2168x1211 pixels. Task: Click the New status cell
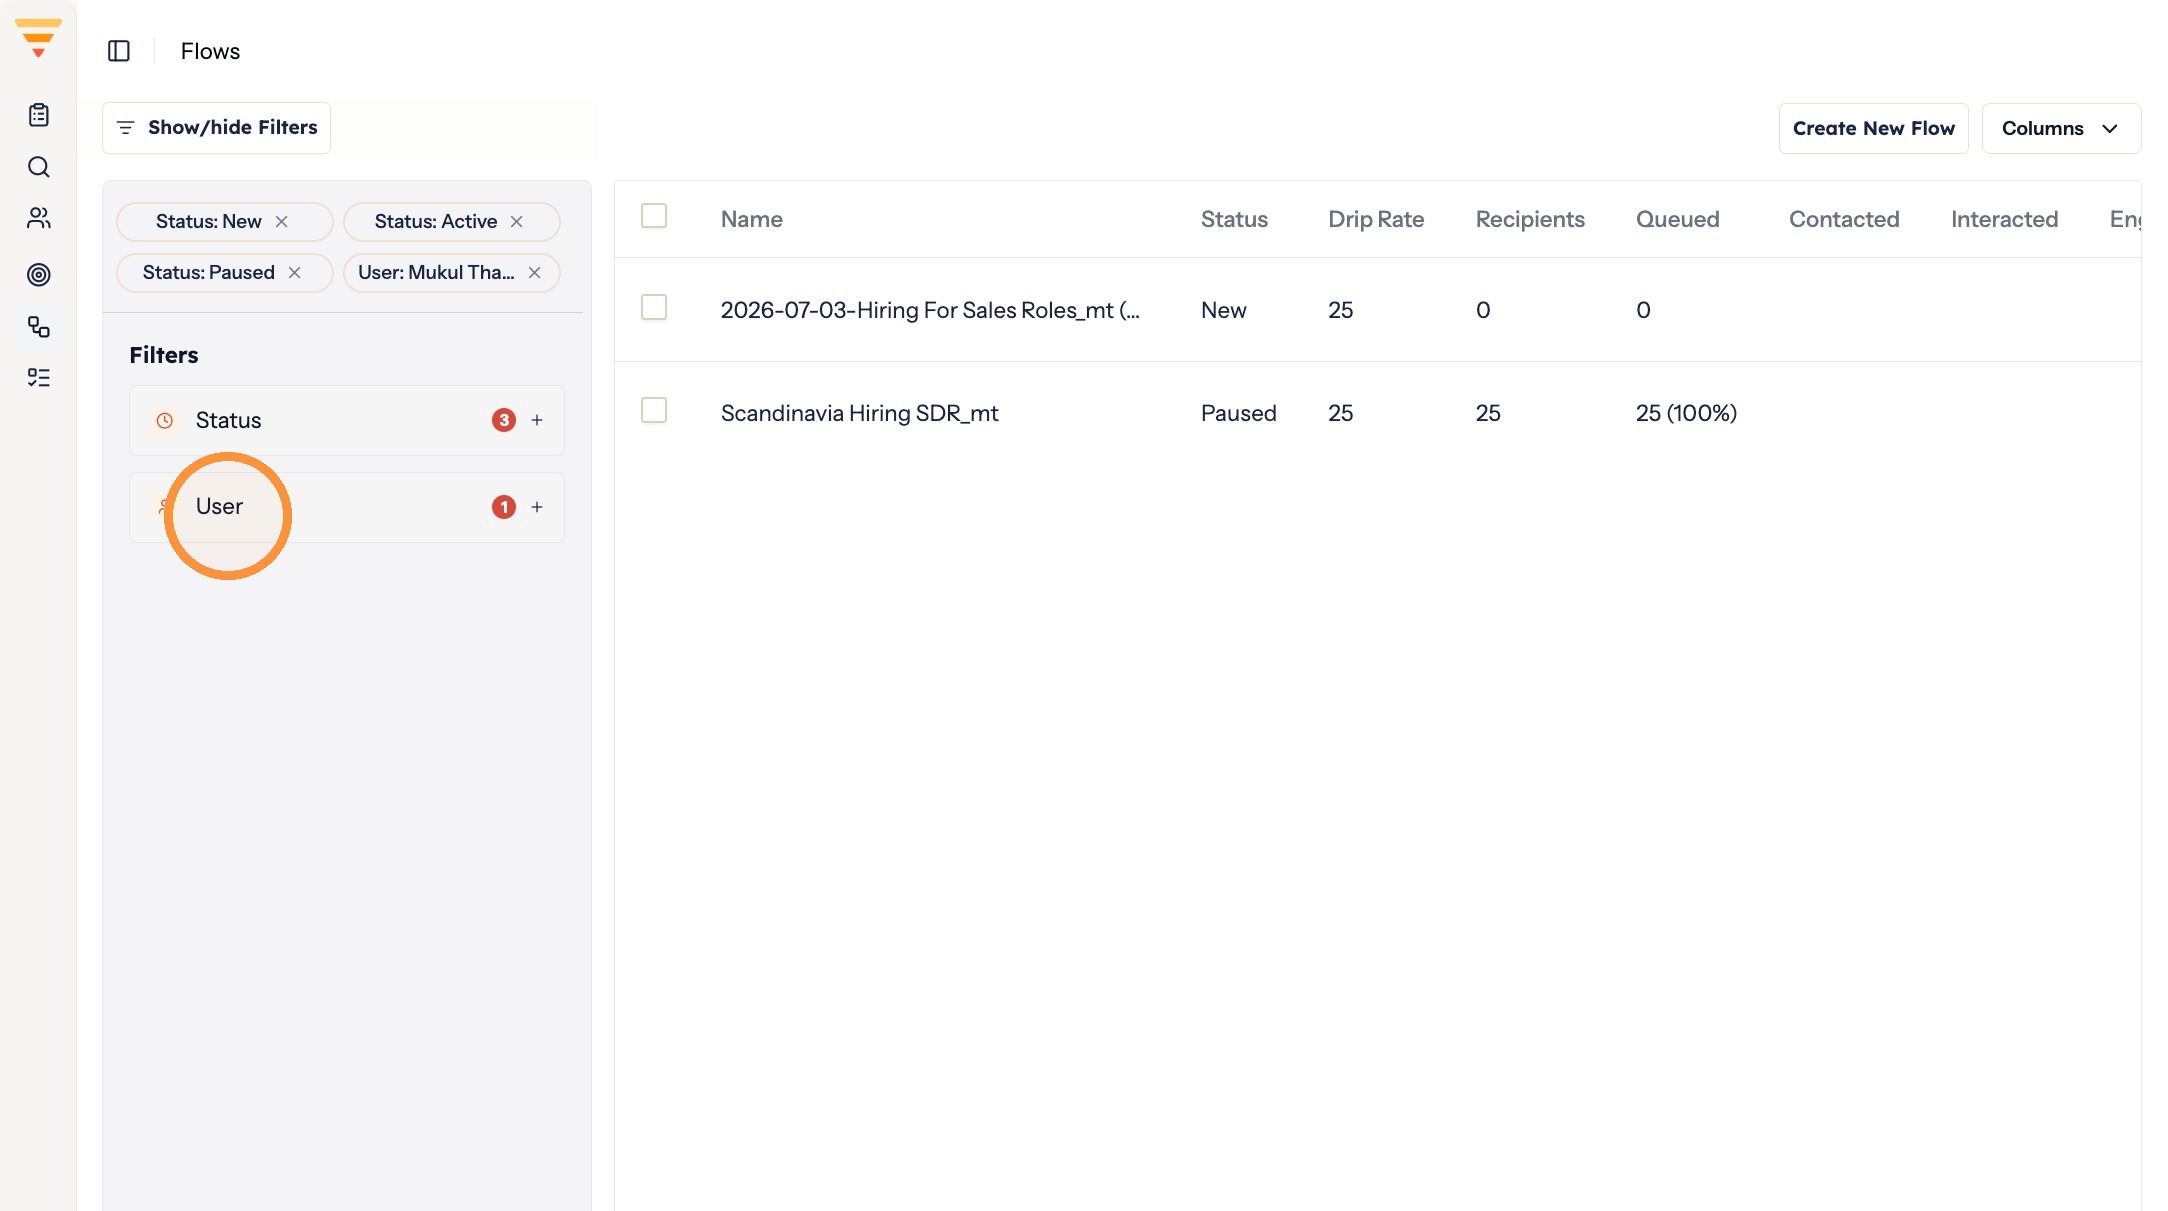coord(1223,310)
